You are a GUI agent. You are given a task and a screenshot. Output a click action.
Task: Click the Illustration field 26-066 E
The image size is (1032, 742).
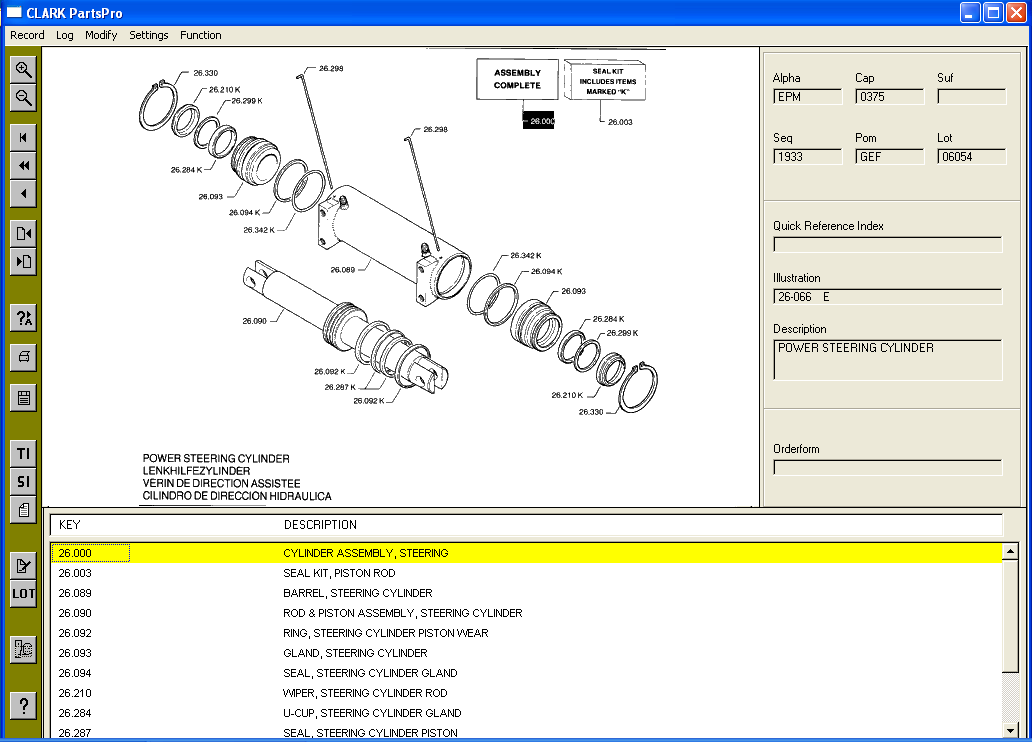(888, 297)
